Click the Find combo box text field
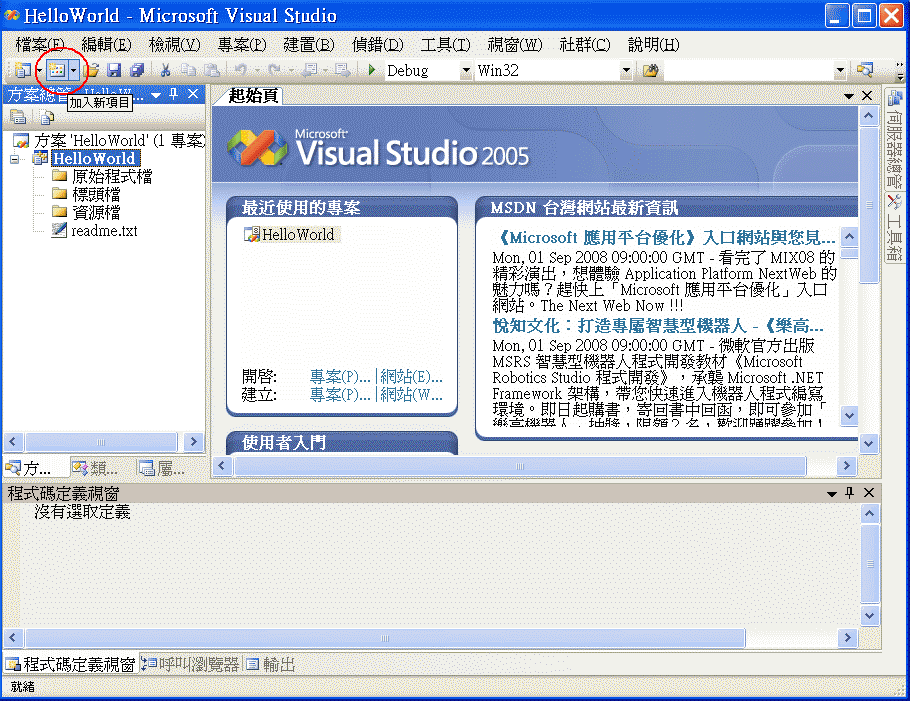 [749, 70]
